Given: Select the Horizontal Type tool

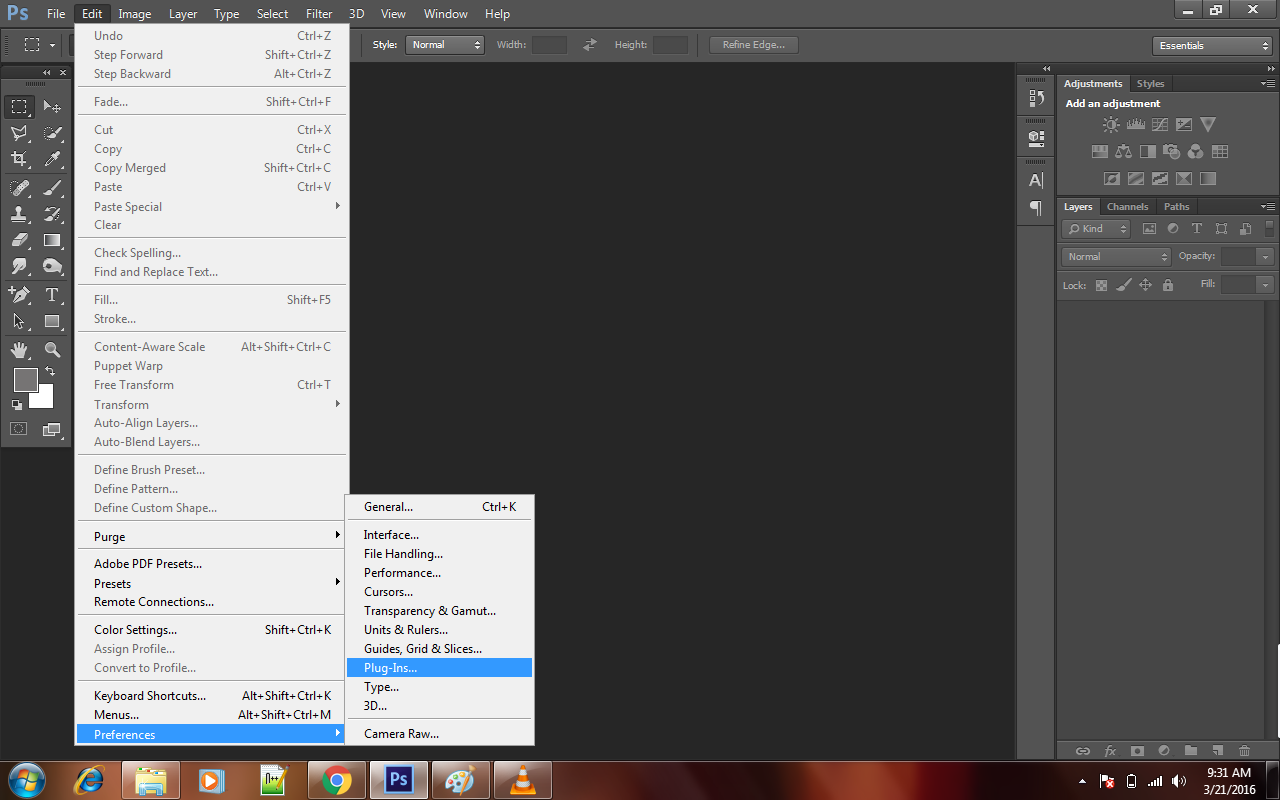Looking at the screenshot, I should pos(52,295).
